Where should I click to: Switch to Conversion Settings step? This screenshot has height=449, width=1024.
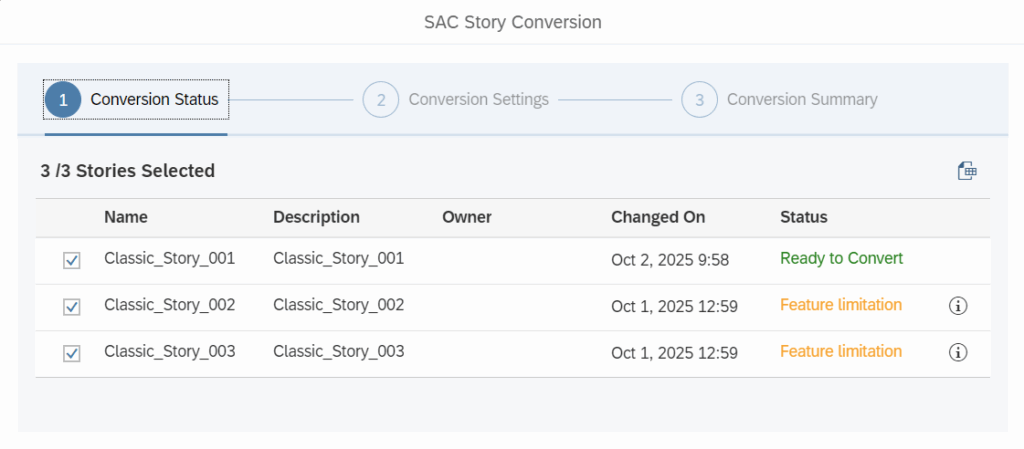(478, 100)
